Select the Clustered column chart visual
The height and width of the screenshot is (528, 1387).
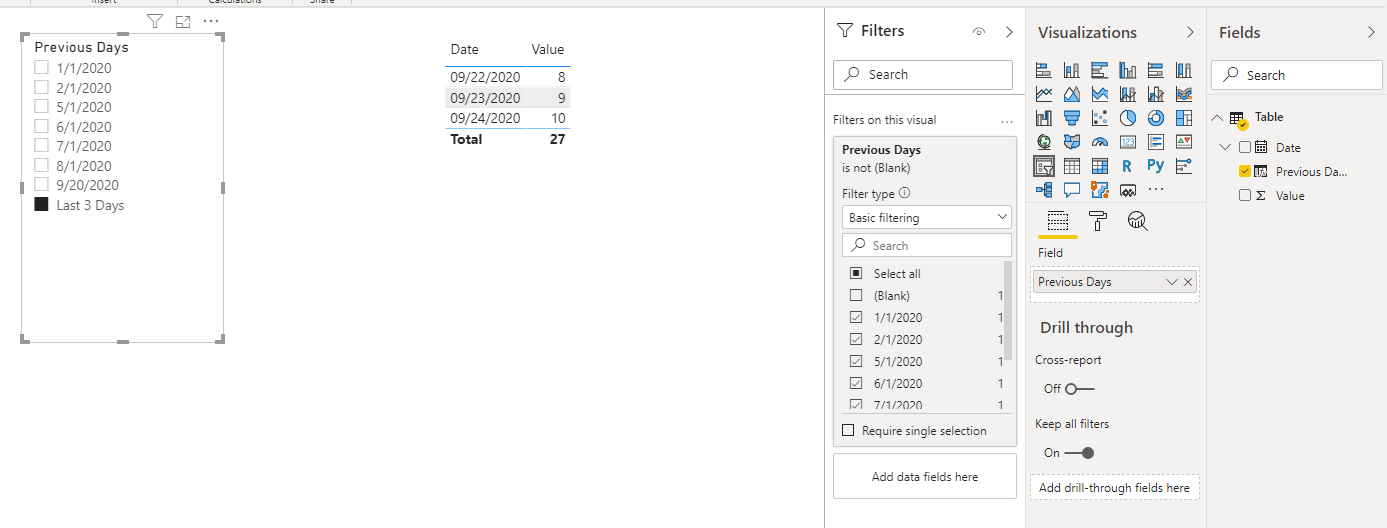pyautogui.click(x=1128, y=70)
